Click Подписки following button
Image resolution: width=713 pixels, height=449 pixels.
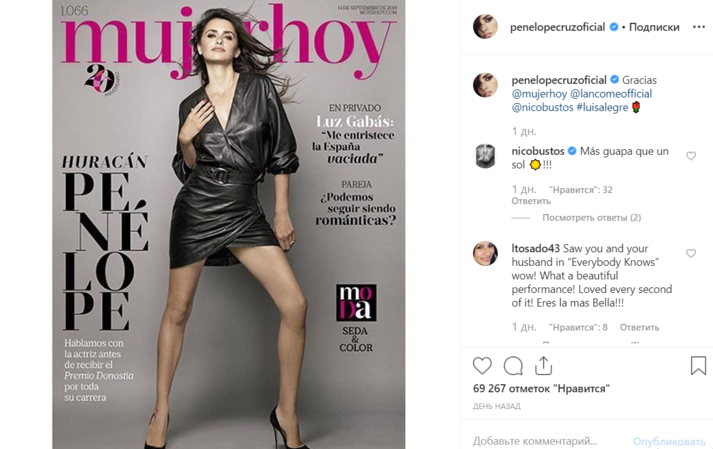coord(654,27)
